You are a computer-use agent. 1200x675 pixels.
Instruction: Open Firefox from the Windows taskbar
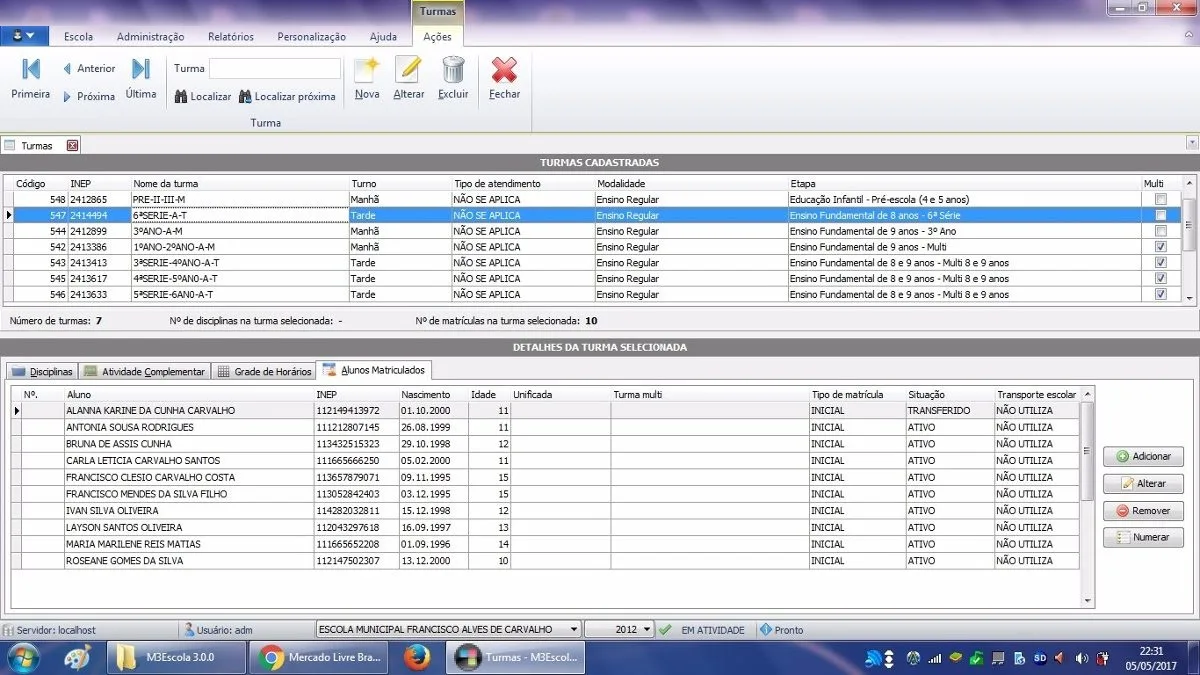click(417, 657)
